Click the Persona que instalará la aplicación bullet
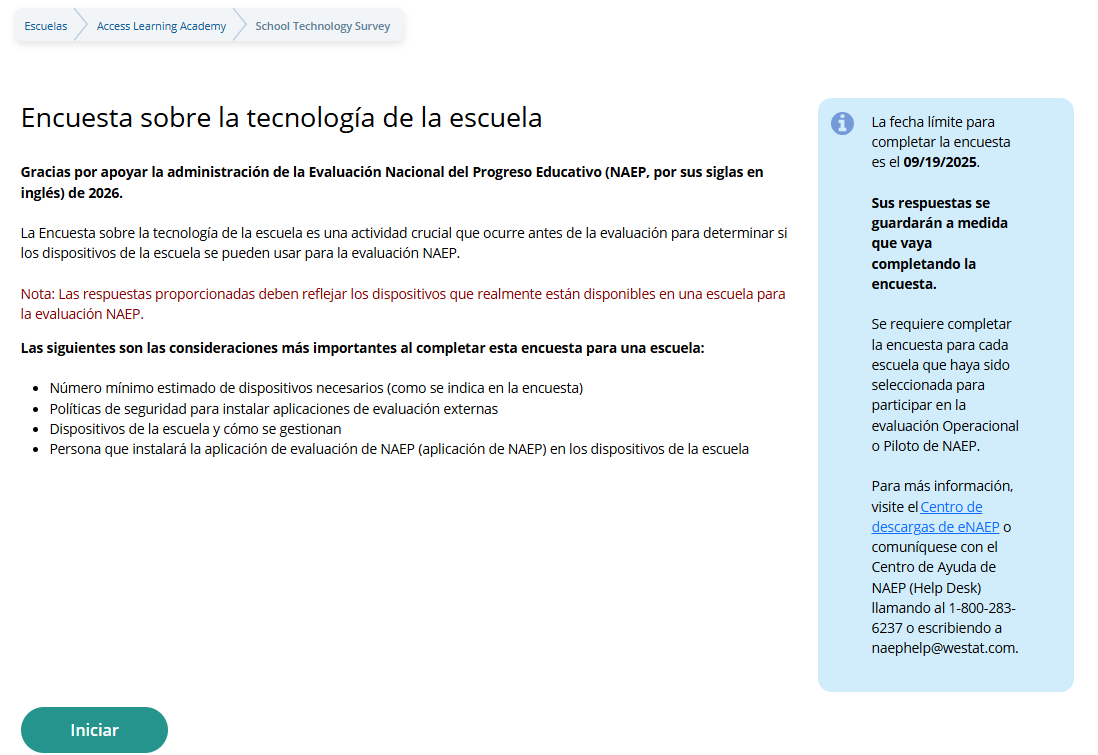This screenshot has width=1098, height=755. tap(398, 449)
